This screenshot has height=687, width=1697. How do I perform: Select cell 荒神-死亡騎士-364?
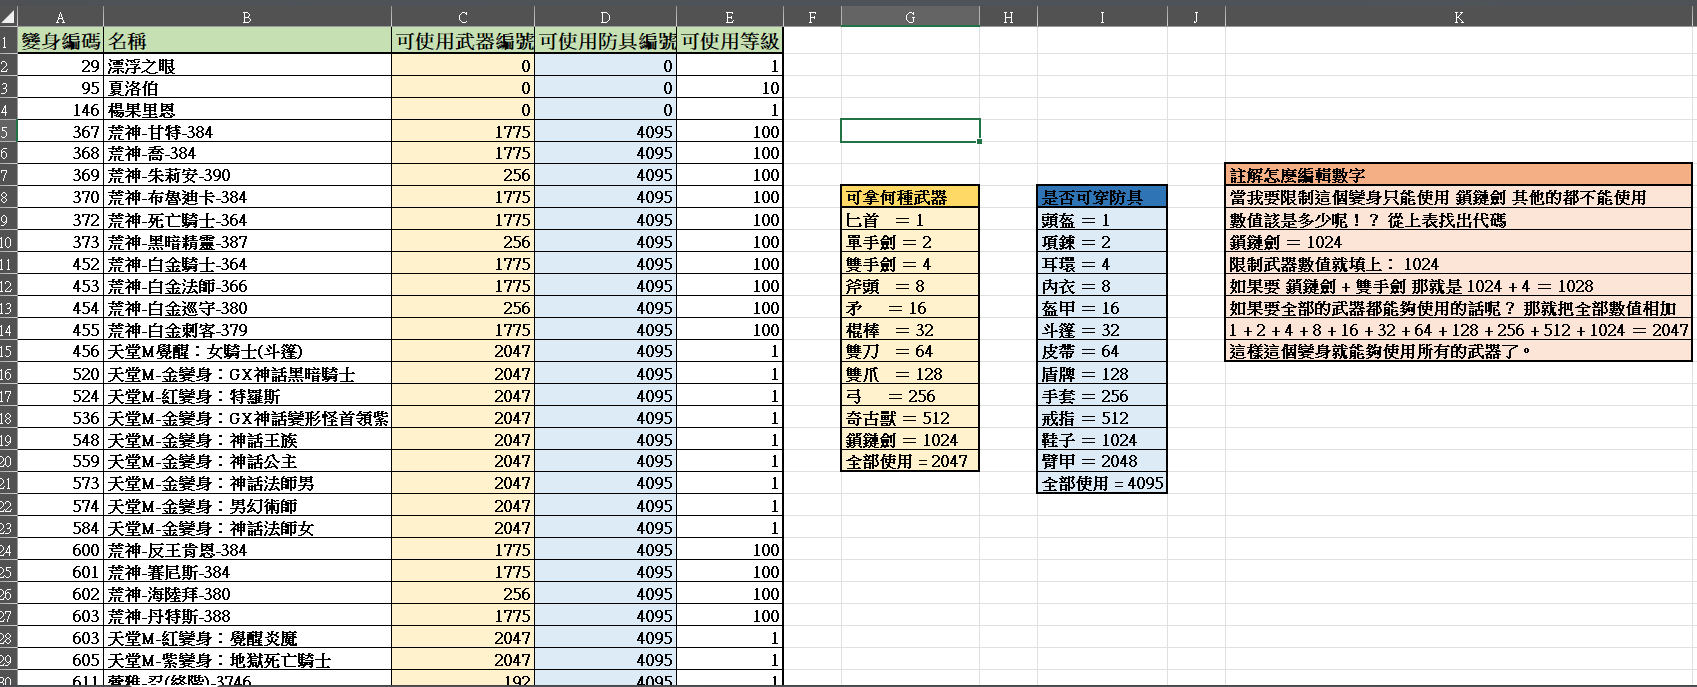[247, 220]
